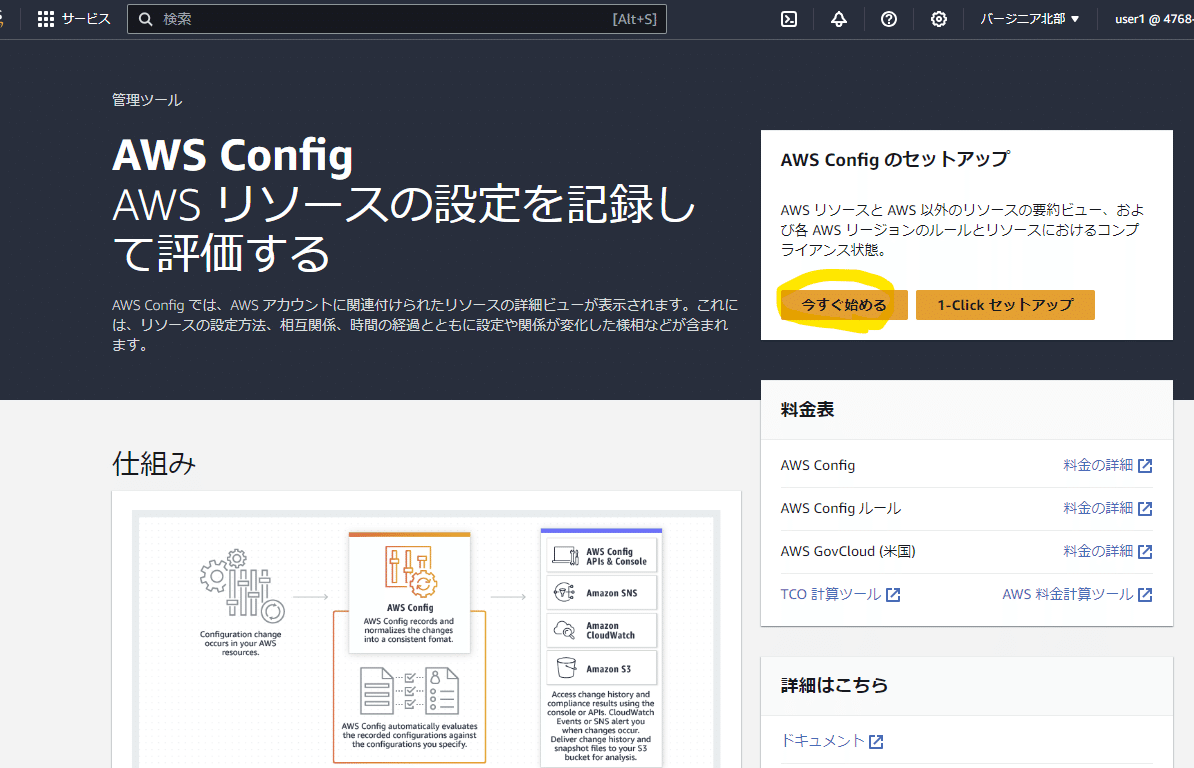
Task: Click the AWS GovCloud (米国) row label
Action: pyautogui.click(x=848, y=551)
